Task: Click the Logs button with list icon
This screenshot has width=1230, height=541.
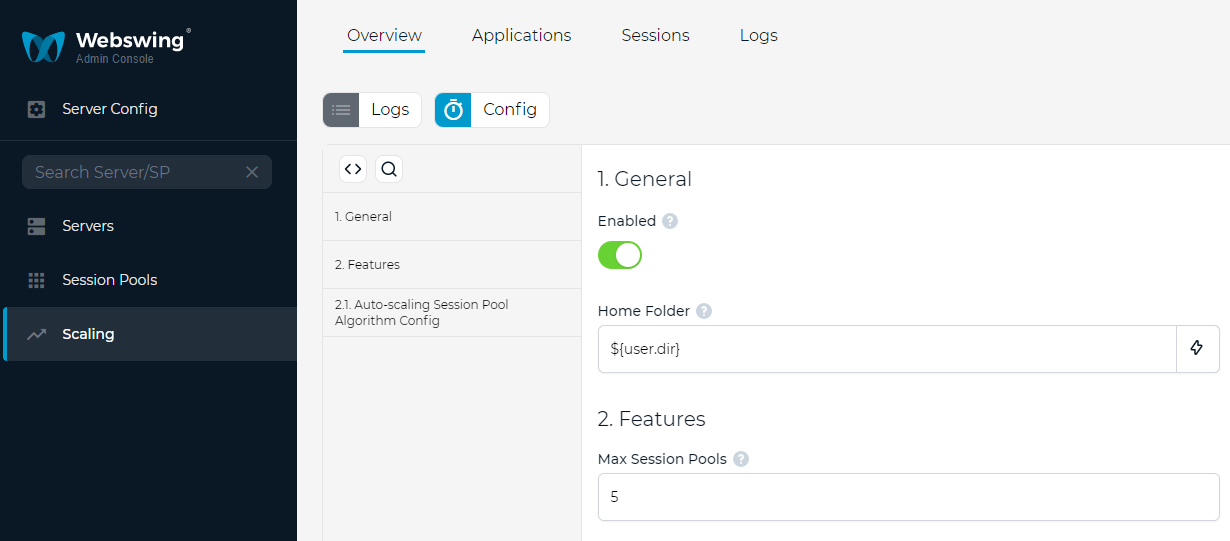Action: click(372, 110)
